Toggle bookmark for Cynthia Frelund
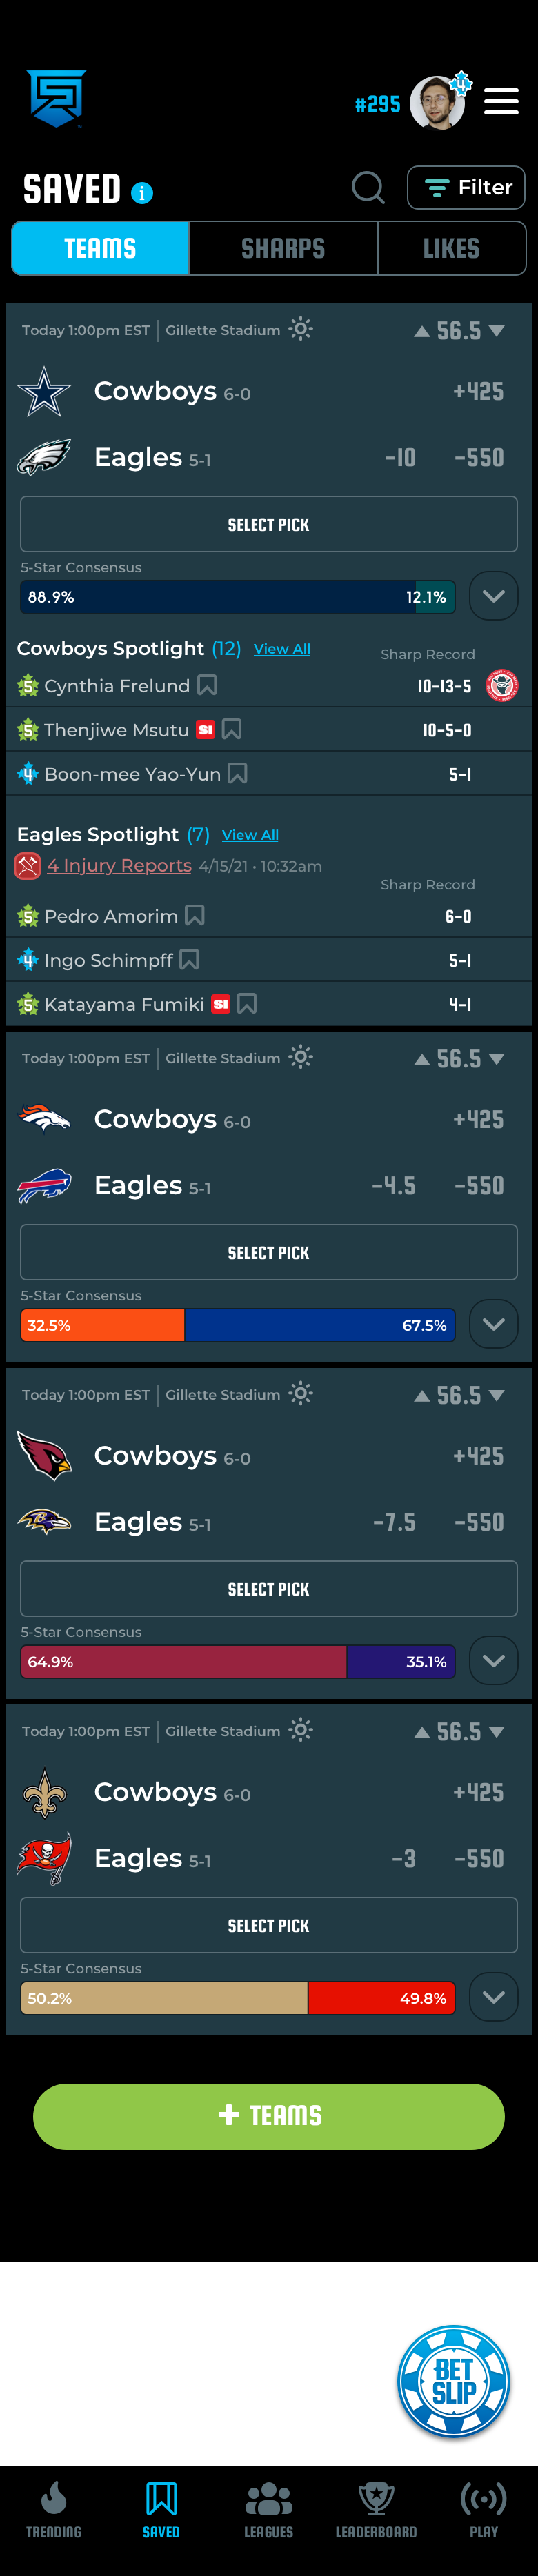Image resolution: width=538 pixels, height=2576 pixels. [207, 686]
